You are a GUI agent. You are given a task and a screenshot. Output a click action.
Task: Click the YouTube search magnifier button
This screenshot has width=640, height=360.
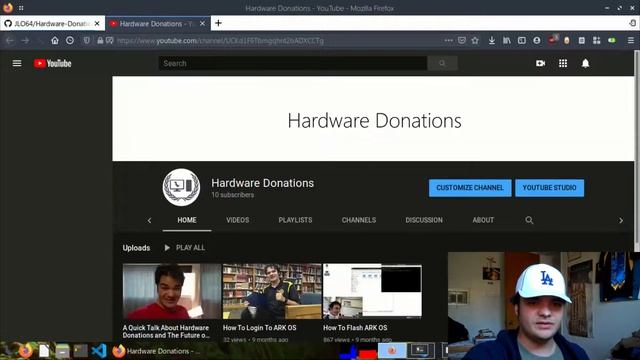click(x=442, y=63)
